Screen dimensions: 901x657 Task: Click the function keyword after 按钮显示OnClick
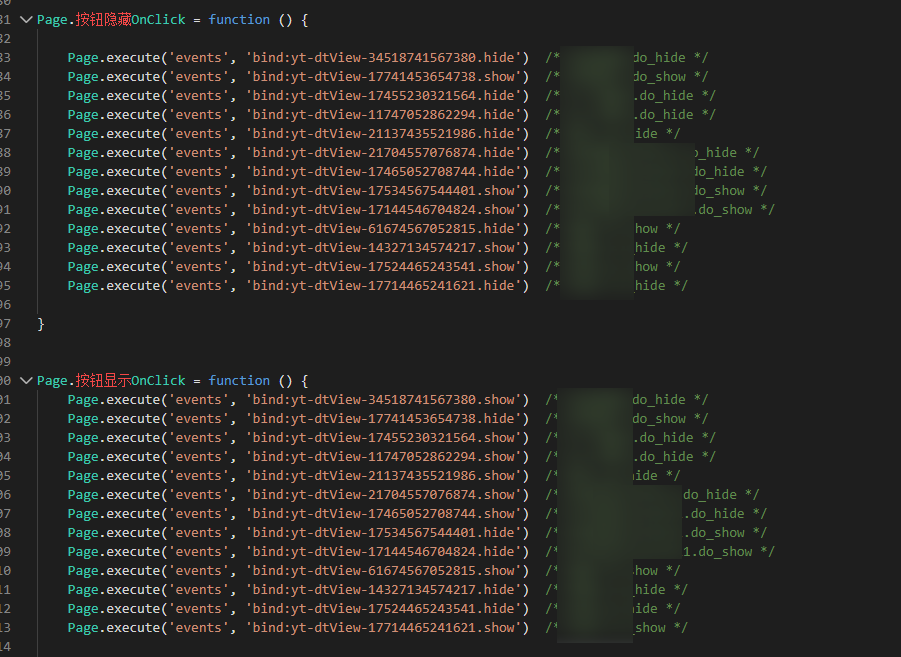click(x=239, y=381)
